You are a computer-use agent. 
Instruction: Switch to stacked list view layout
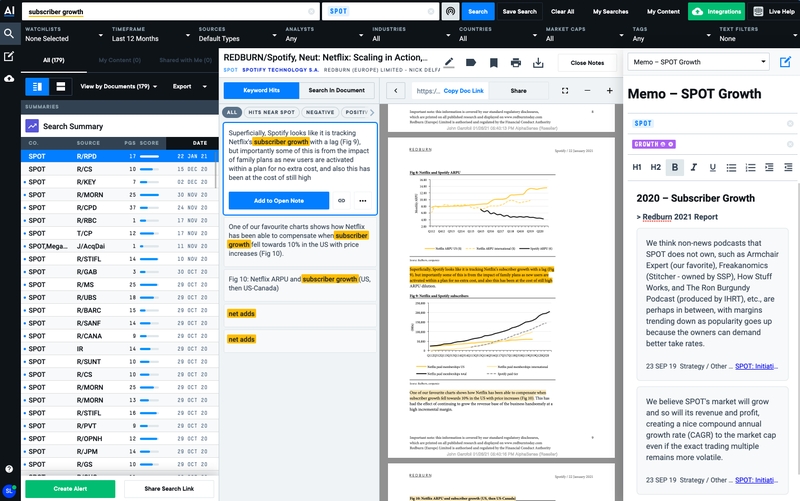click(x=61, y=87)
